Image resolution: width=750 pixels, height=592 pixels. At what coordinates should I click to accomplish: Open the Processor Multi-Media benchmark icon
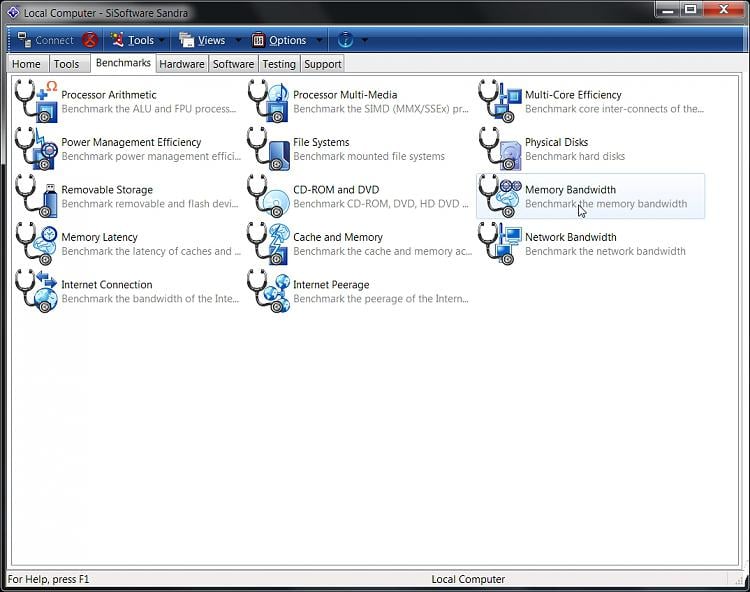(x=269, y=101)
